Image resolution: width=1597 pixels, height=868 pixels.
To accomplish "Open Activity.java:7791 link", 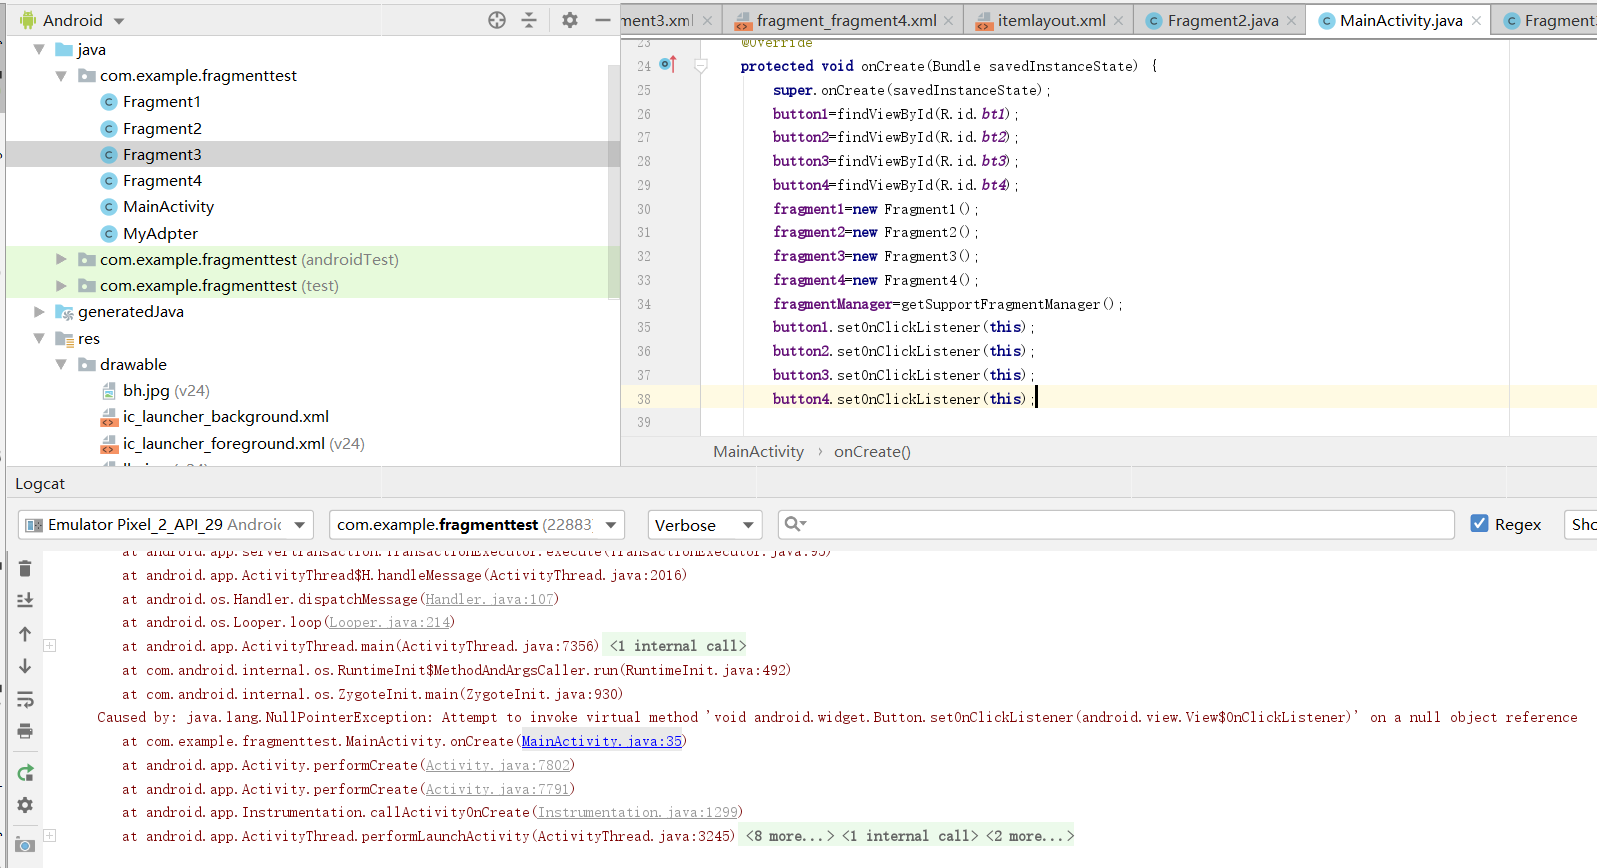I will (497, 789).
